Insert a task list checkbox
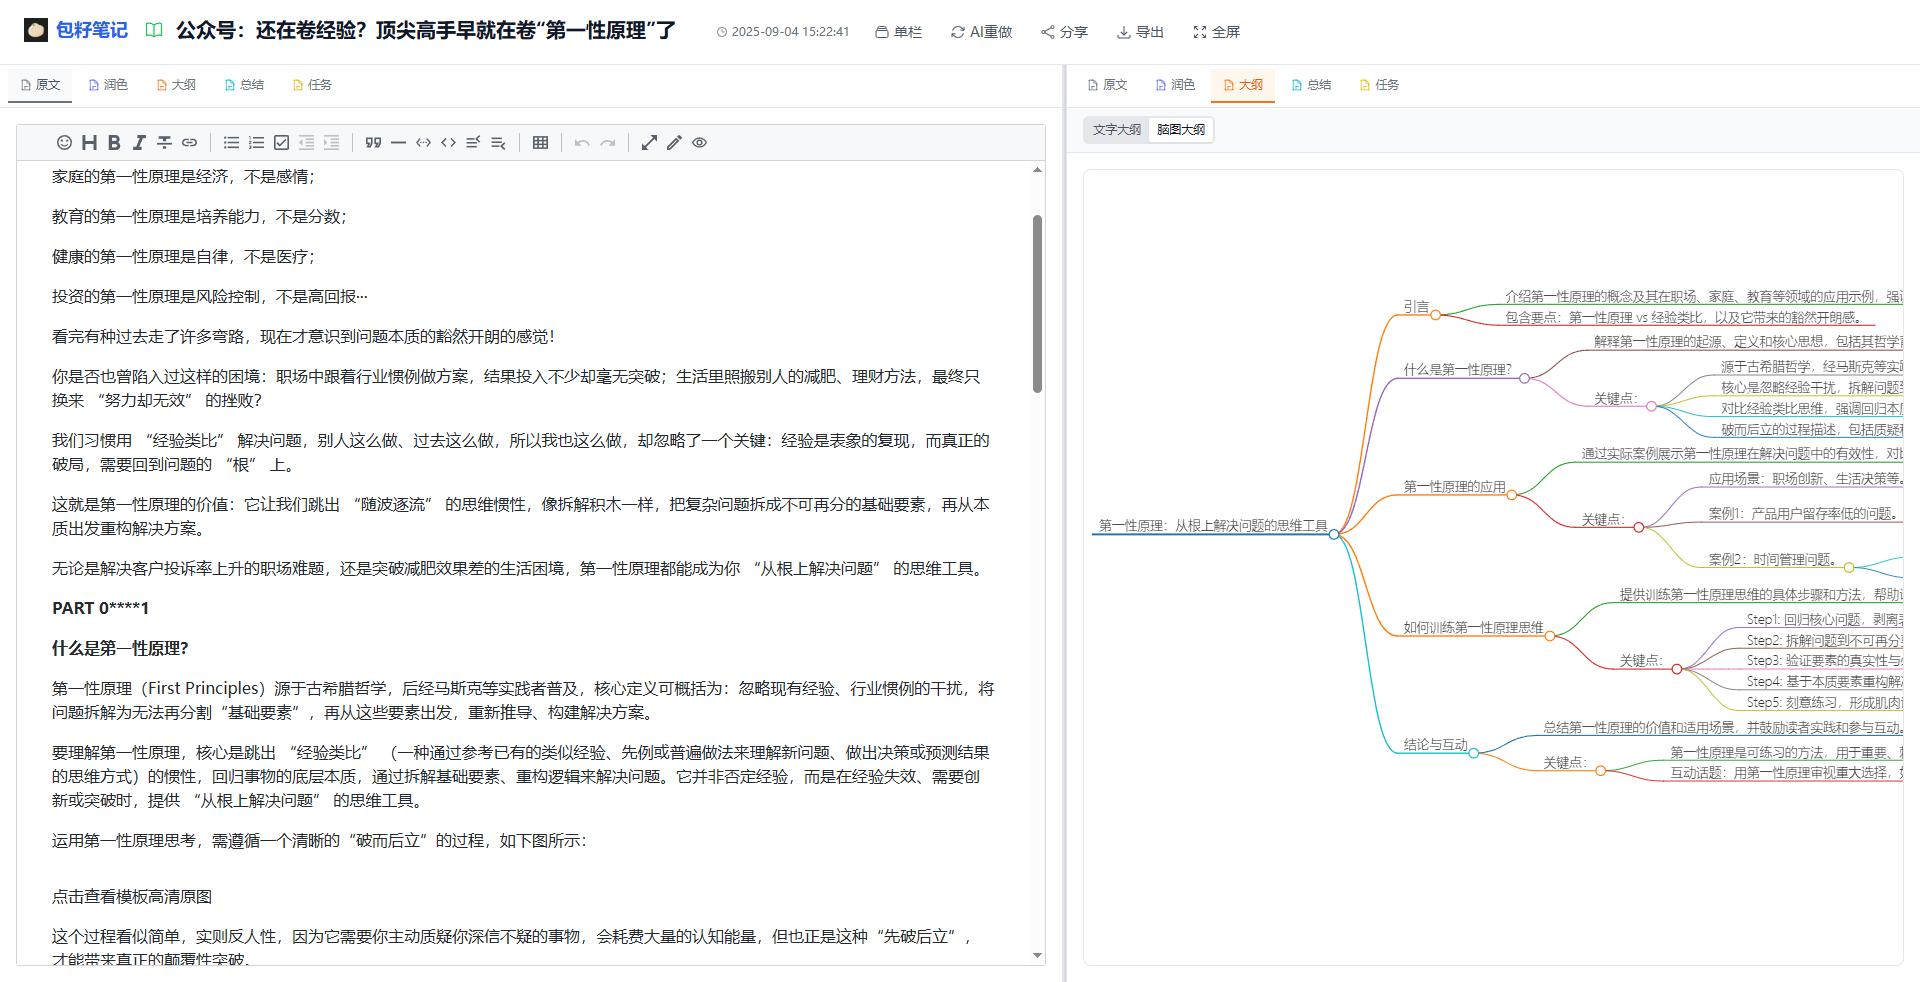 (x=281, y=143)
